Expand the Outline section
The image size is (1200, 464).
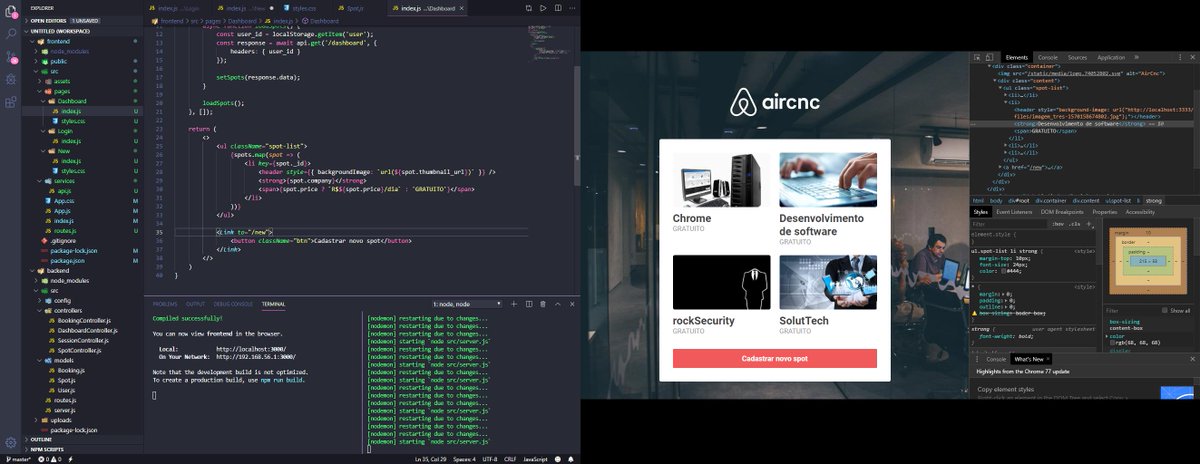pyautogui.click(x=40, y=439)
